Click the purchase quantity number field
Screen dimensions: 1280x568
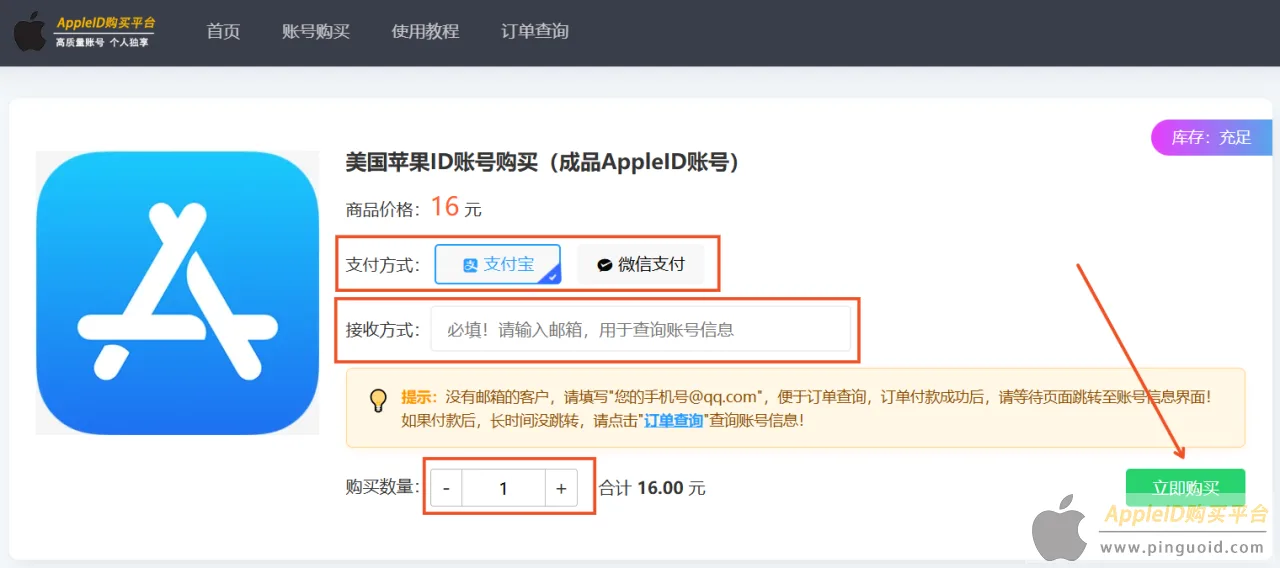tap(503, 489)
